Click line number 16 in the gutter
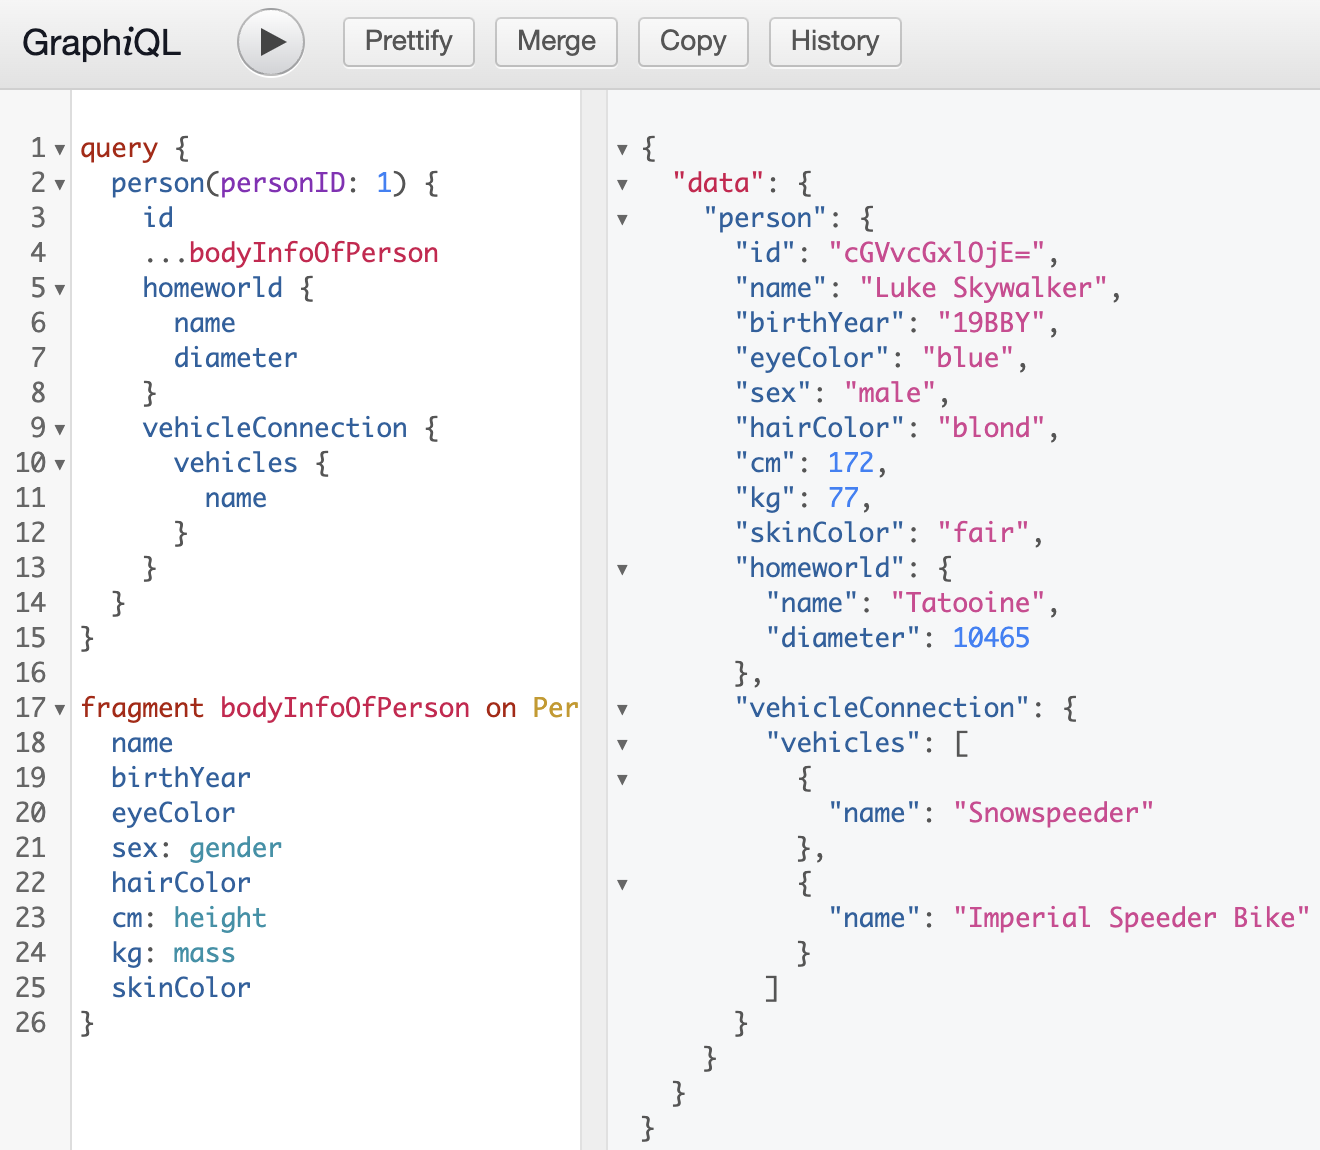Image resolution: width=1320 pixels, height=1150 pixels. pyautogui.click(x=31, y=673)
